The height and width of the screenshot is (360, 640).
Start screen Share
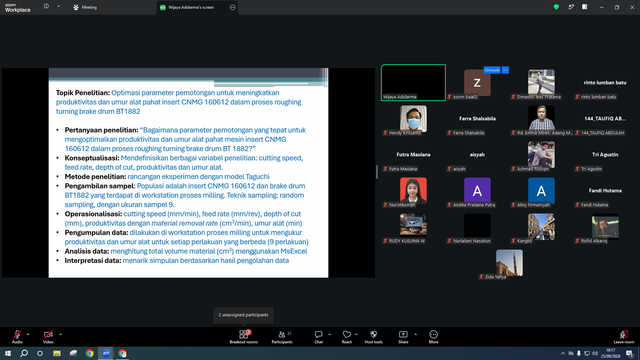click(403, 337)
